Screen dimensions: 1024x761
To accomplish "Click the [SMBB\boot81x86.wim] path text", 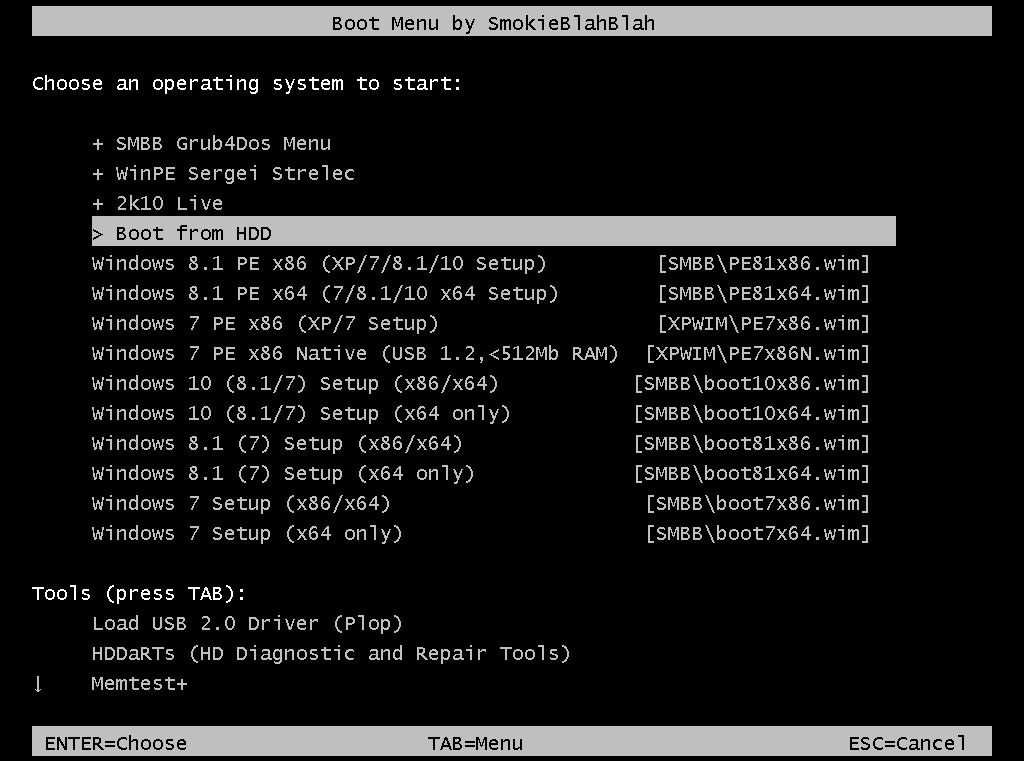I will point(752,444).
